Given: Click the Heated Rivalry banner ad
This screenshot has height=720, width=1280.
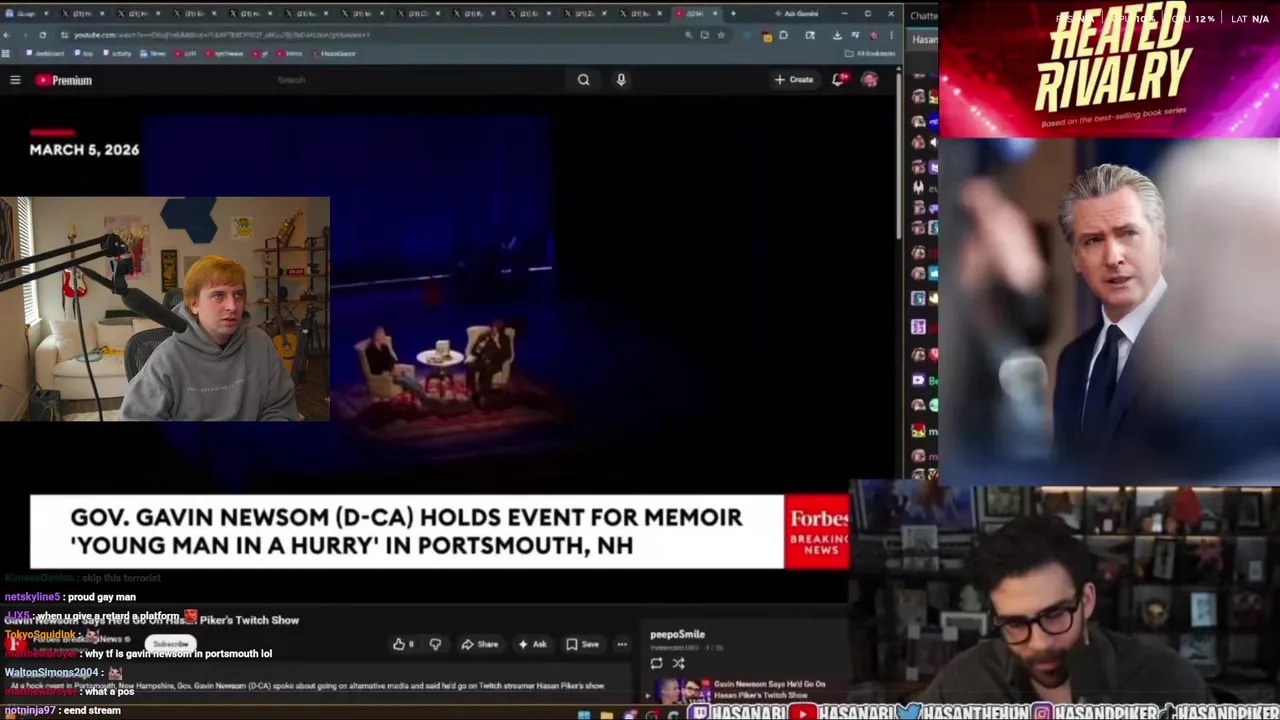Looking at the screenshot, I should [1109, 68].
